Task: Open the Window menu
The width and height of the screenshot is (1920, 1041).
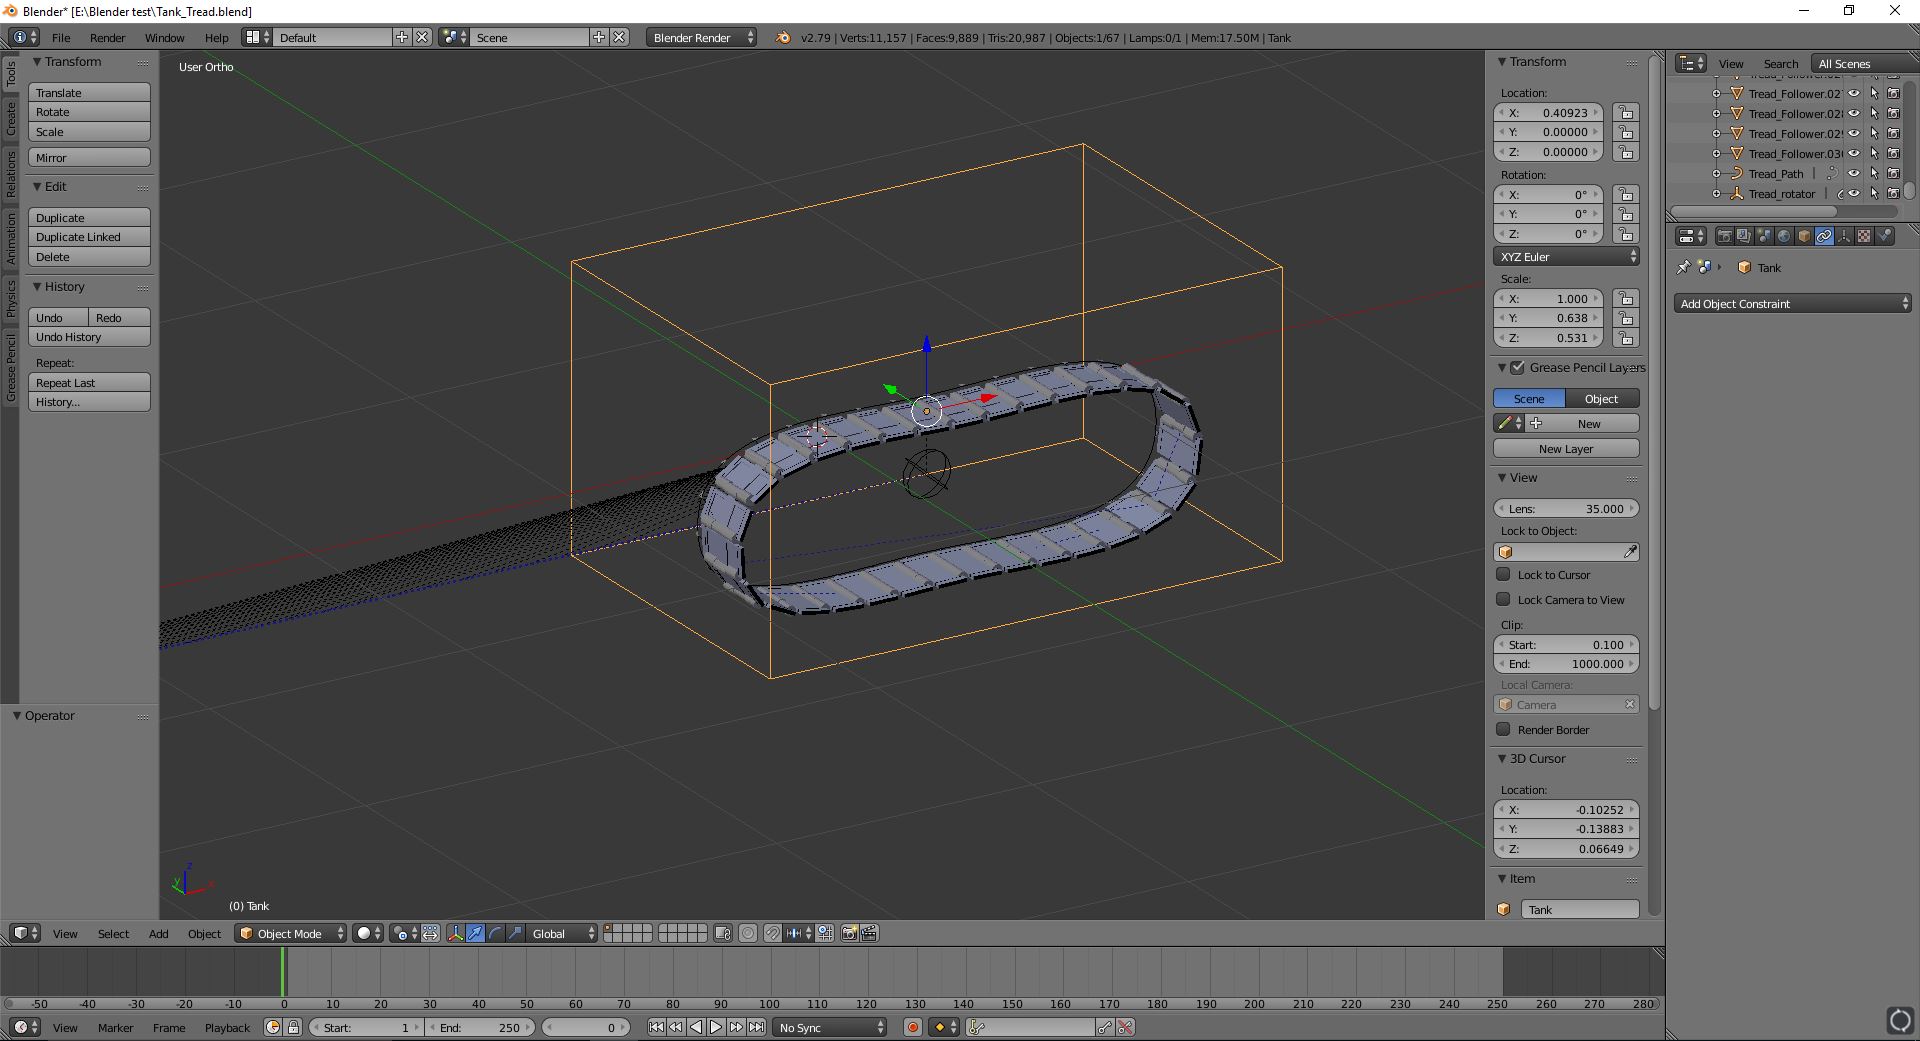Action: pyautogui.click(x=165, y=37)
